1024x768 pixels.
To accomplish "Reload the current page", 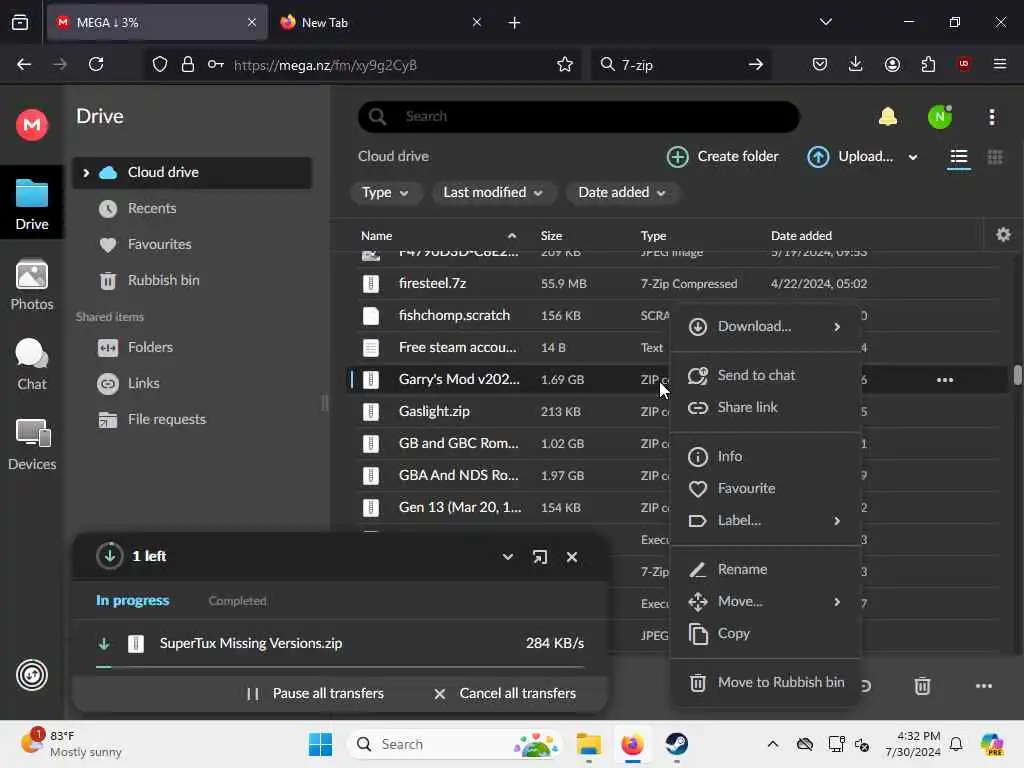I will point(96,64).
